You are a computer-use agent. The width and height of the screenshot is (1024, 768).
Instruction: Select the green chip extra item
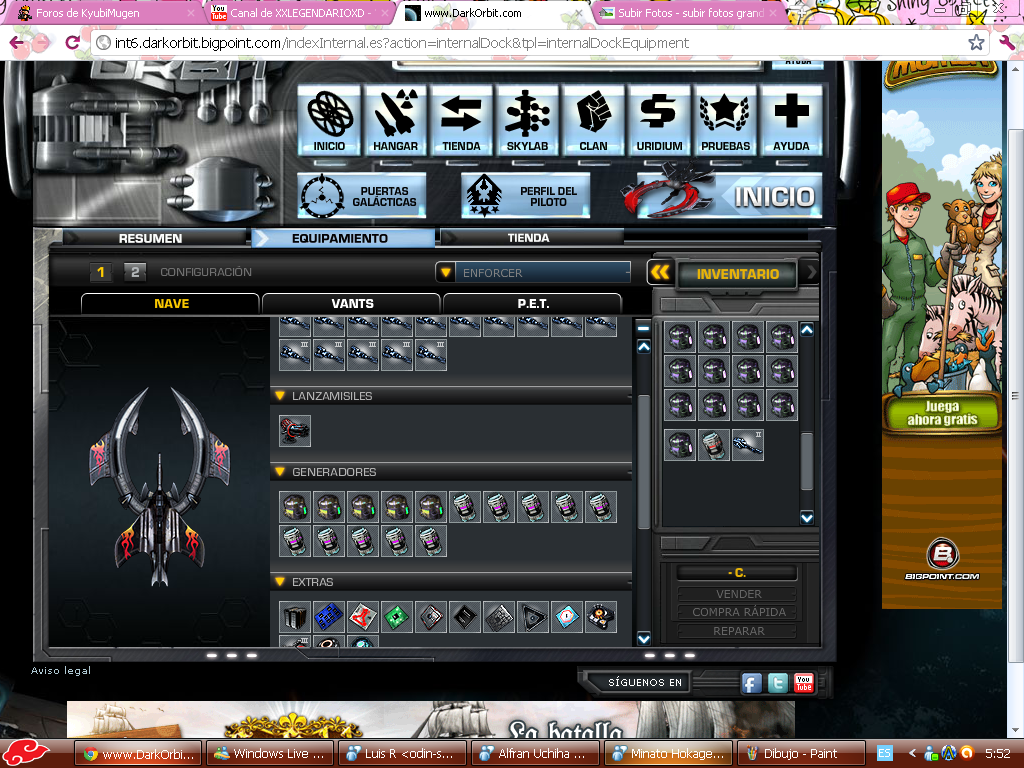click(397, 617)
